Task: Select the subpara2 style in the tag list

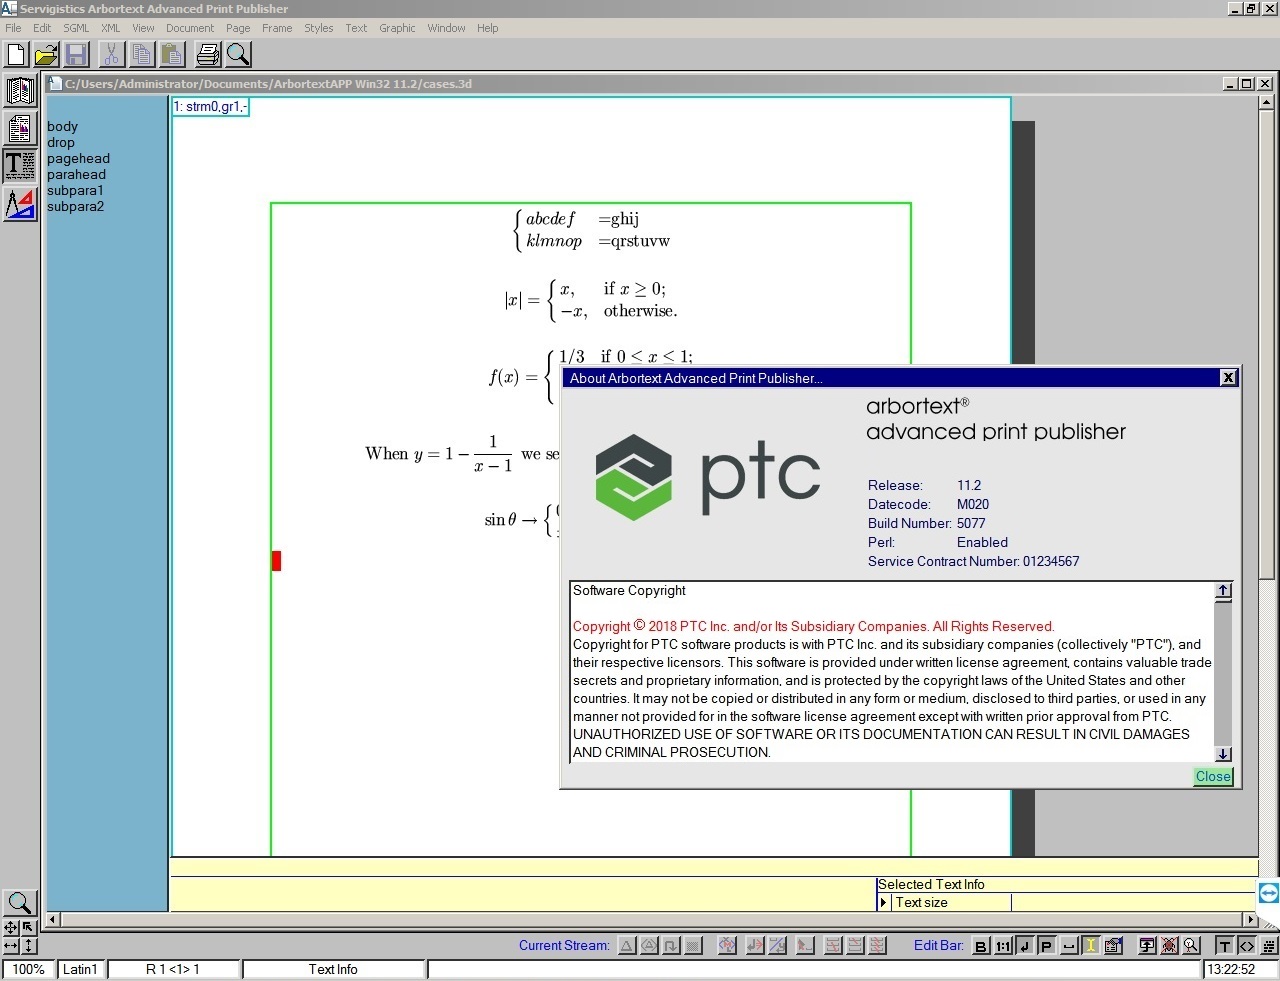Action: [75, 207]
